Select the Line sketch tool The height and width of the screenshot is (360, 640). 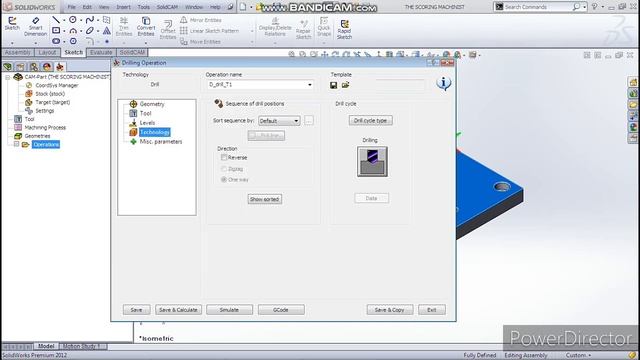coord(56,20)
